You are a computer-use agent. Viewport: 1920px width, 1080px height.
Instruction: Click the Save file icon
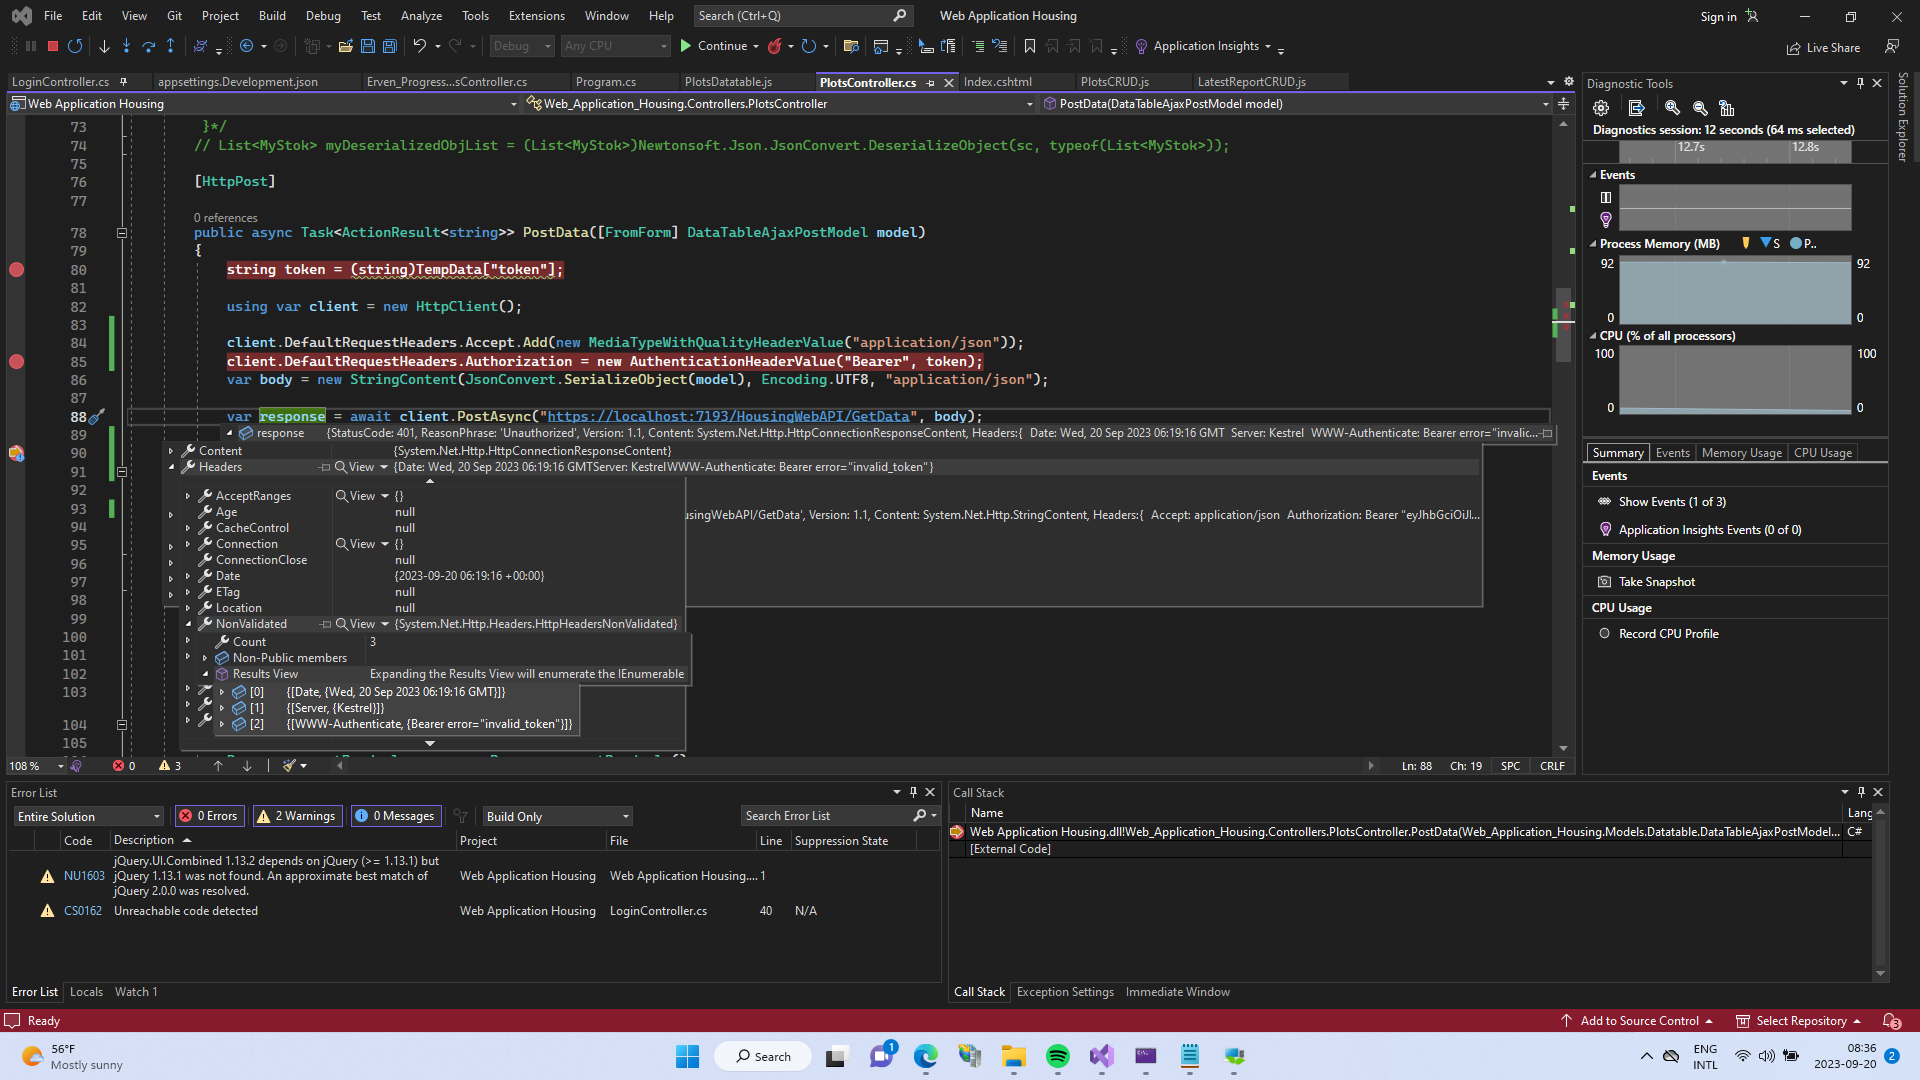click(x=368, y=46)
